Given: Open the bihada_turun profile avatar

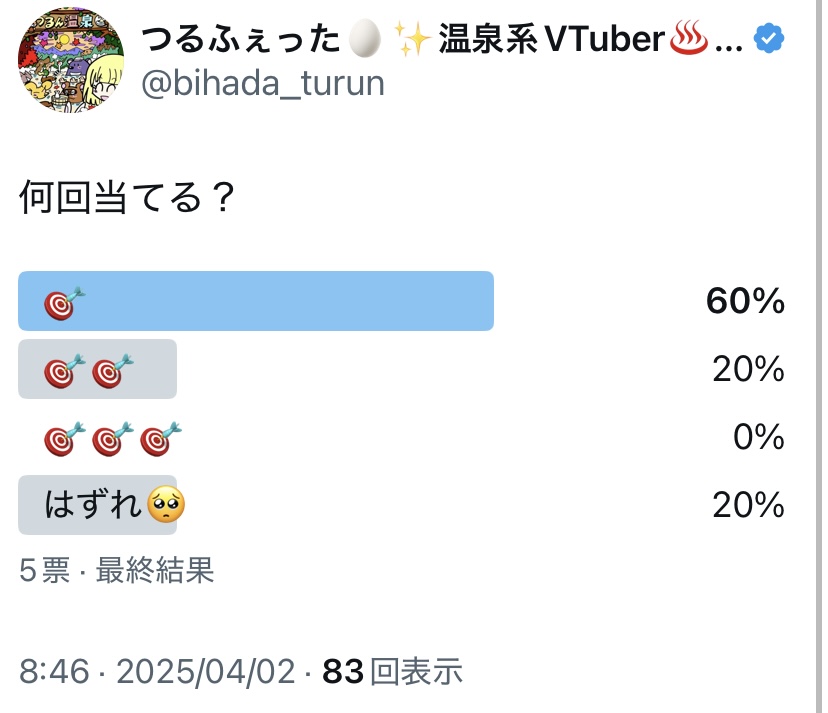Looking at the screenshot, I should coord(71,60).
